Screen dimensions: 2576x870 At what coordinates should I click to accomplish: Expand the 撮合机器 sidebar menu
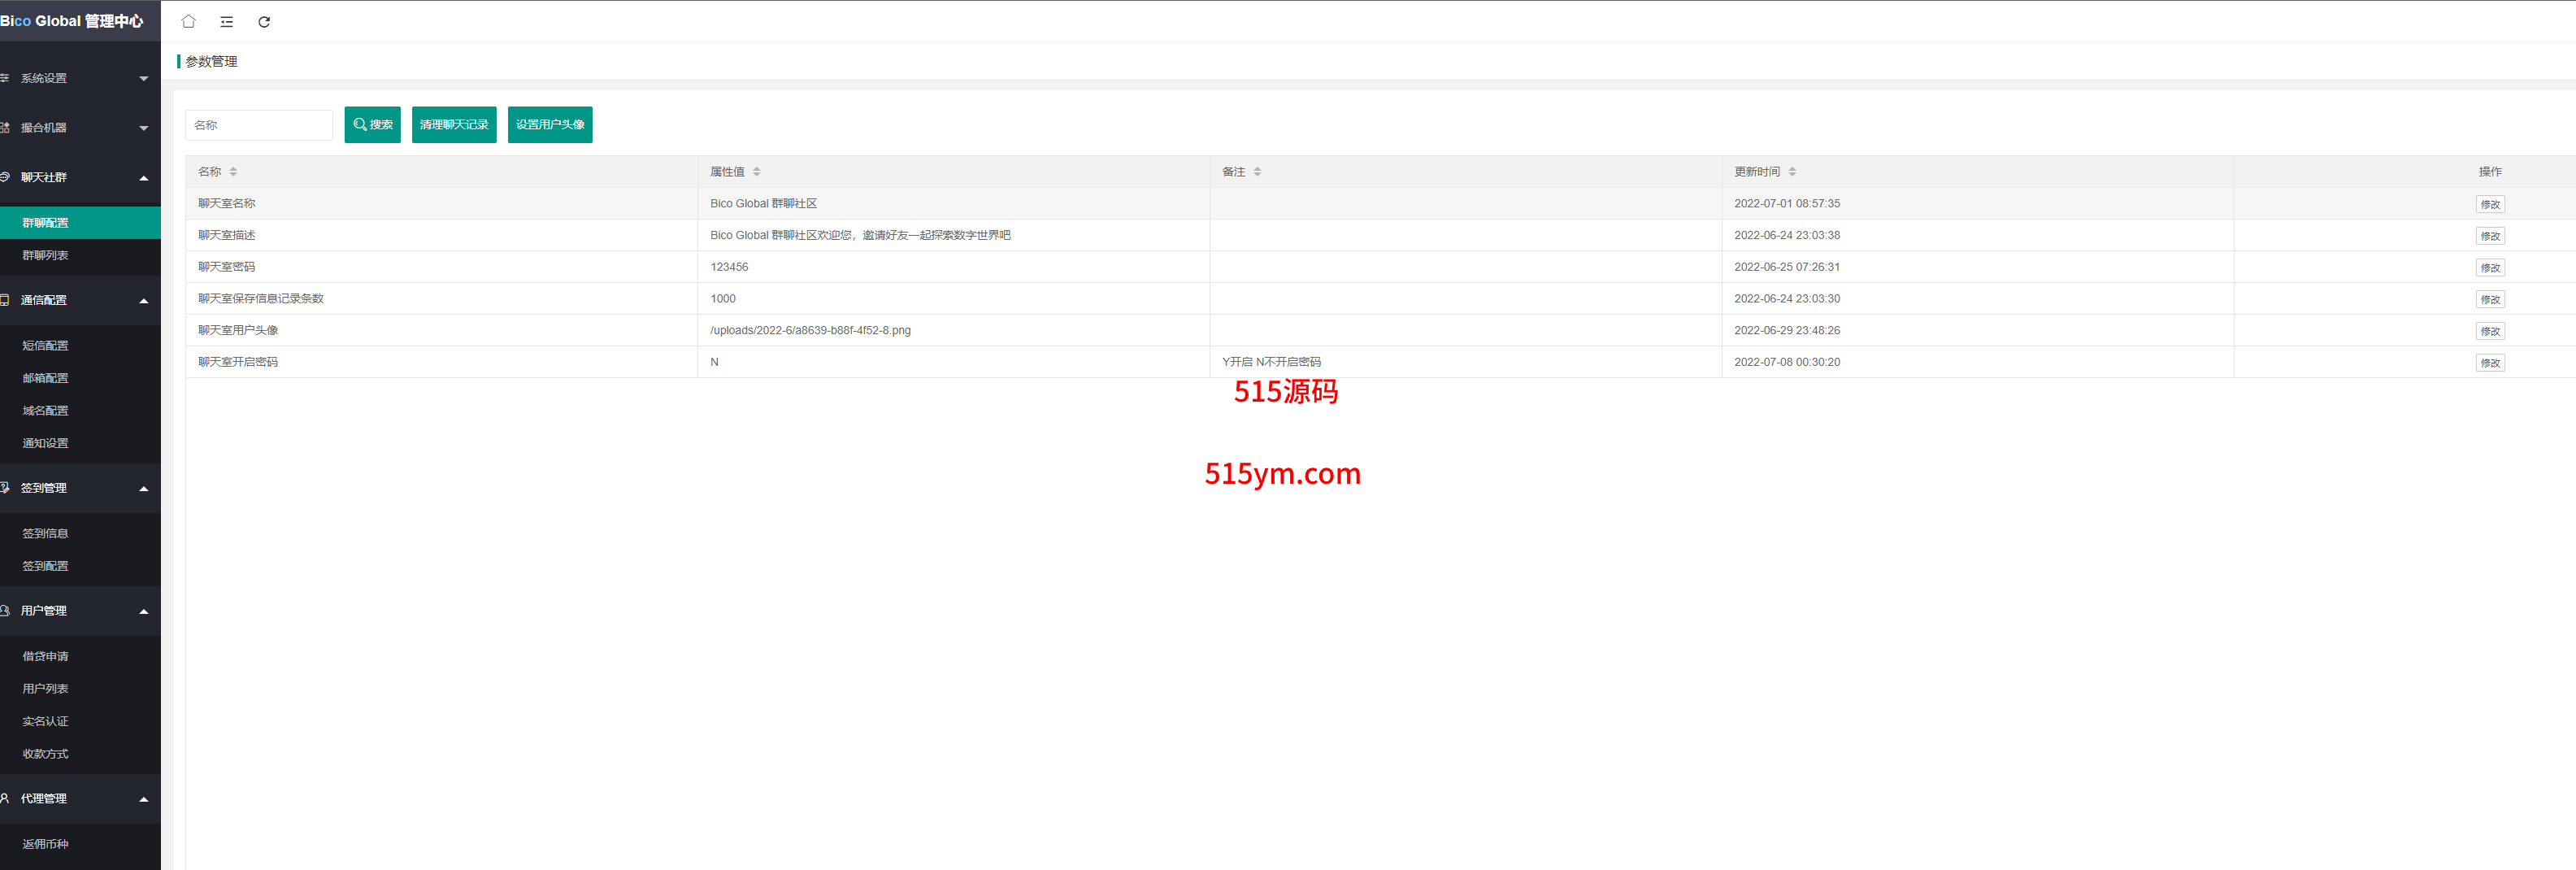tap(80, 128)
